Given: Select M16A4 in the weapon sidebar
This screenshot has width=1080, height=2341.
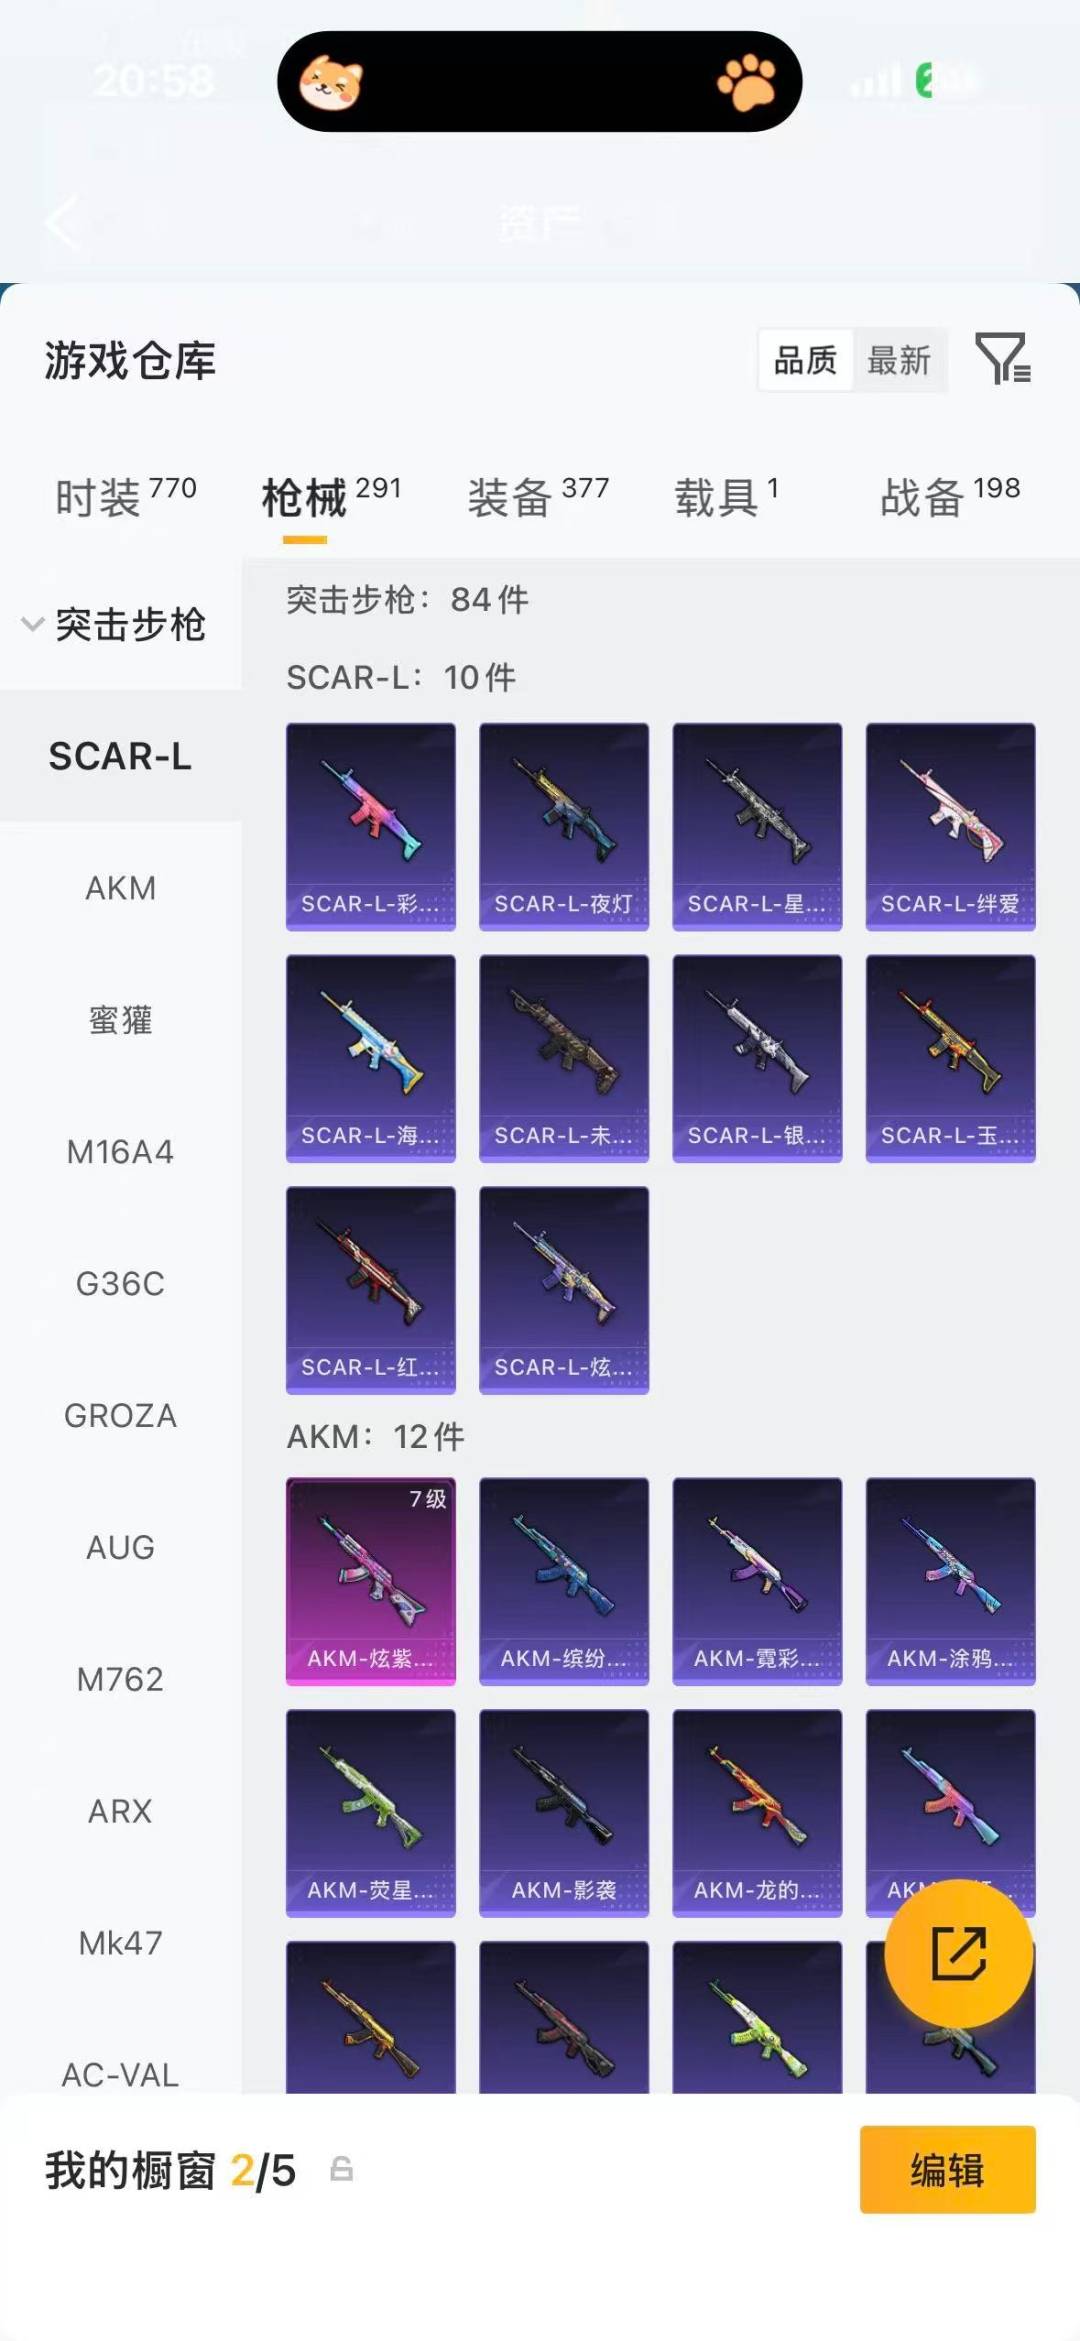Looking at the screenshot, I should pos(121,1152).
